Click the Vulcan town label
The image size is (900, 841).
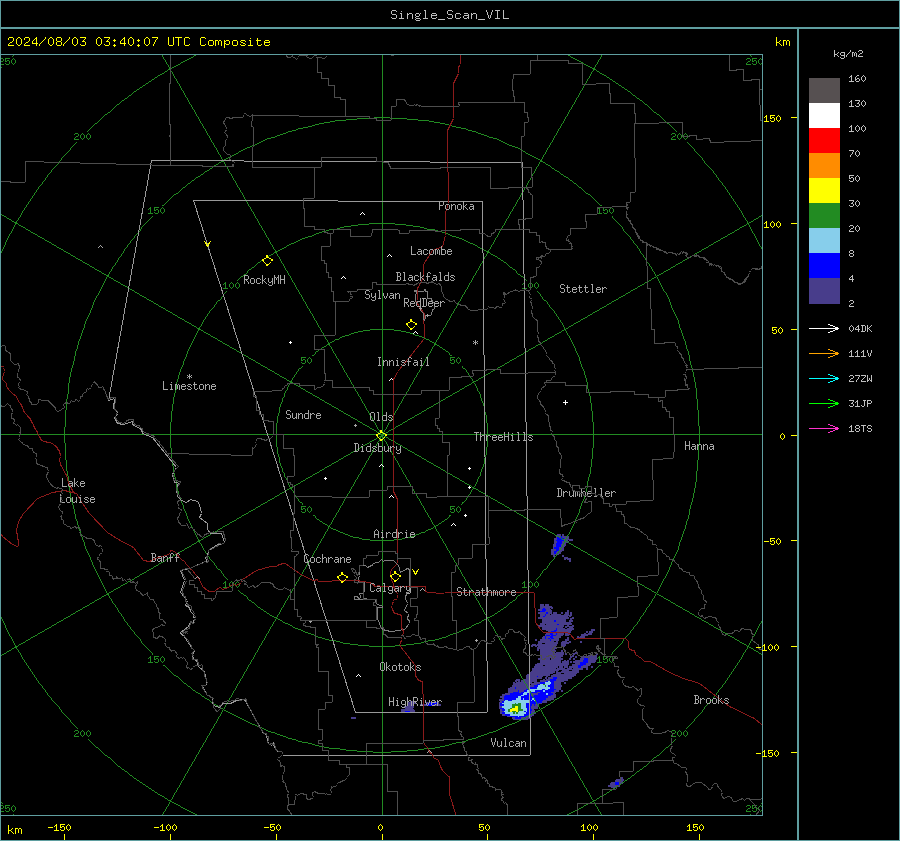(x=509, y=743)
